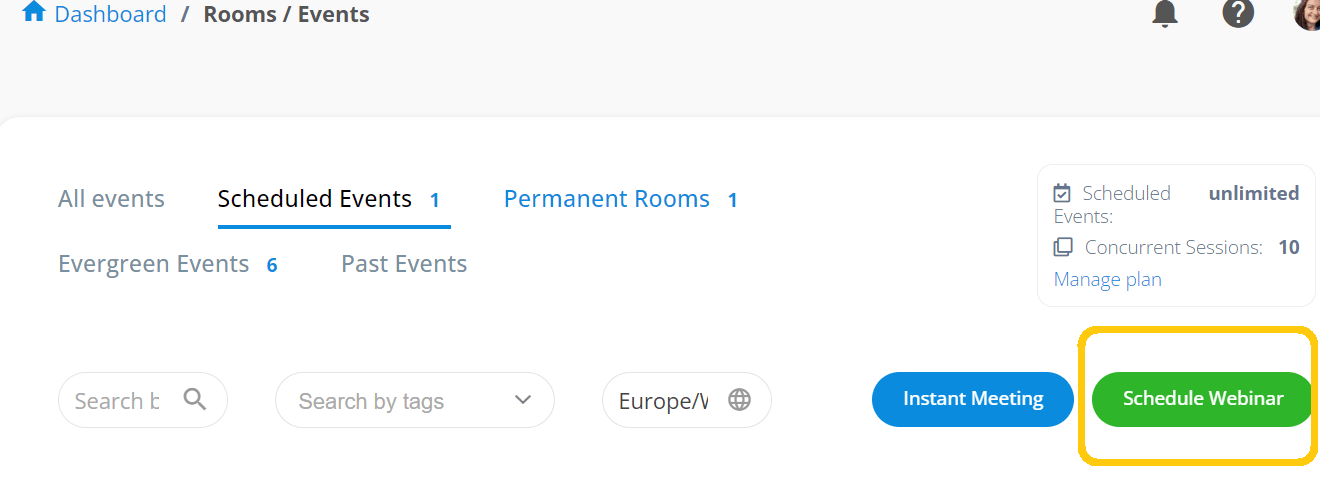1320x477 pixels.
Task: Expand the Search by tags dropdown
Action: click(x=522, y=400)
